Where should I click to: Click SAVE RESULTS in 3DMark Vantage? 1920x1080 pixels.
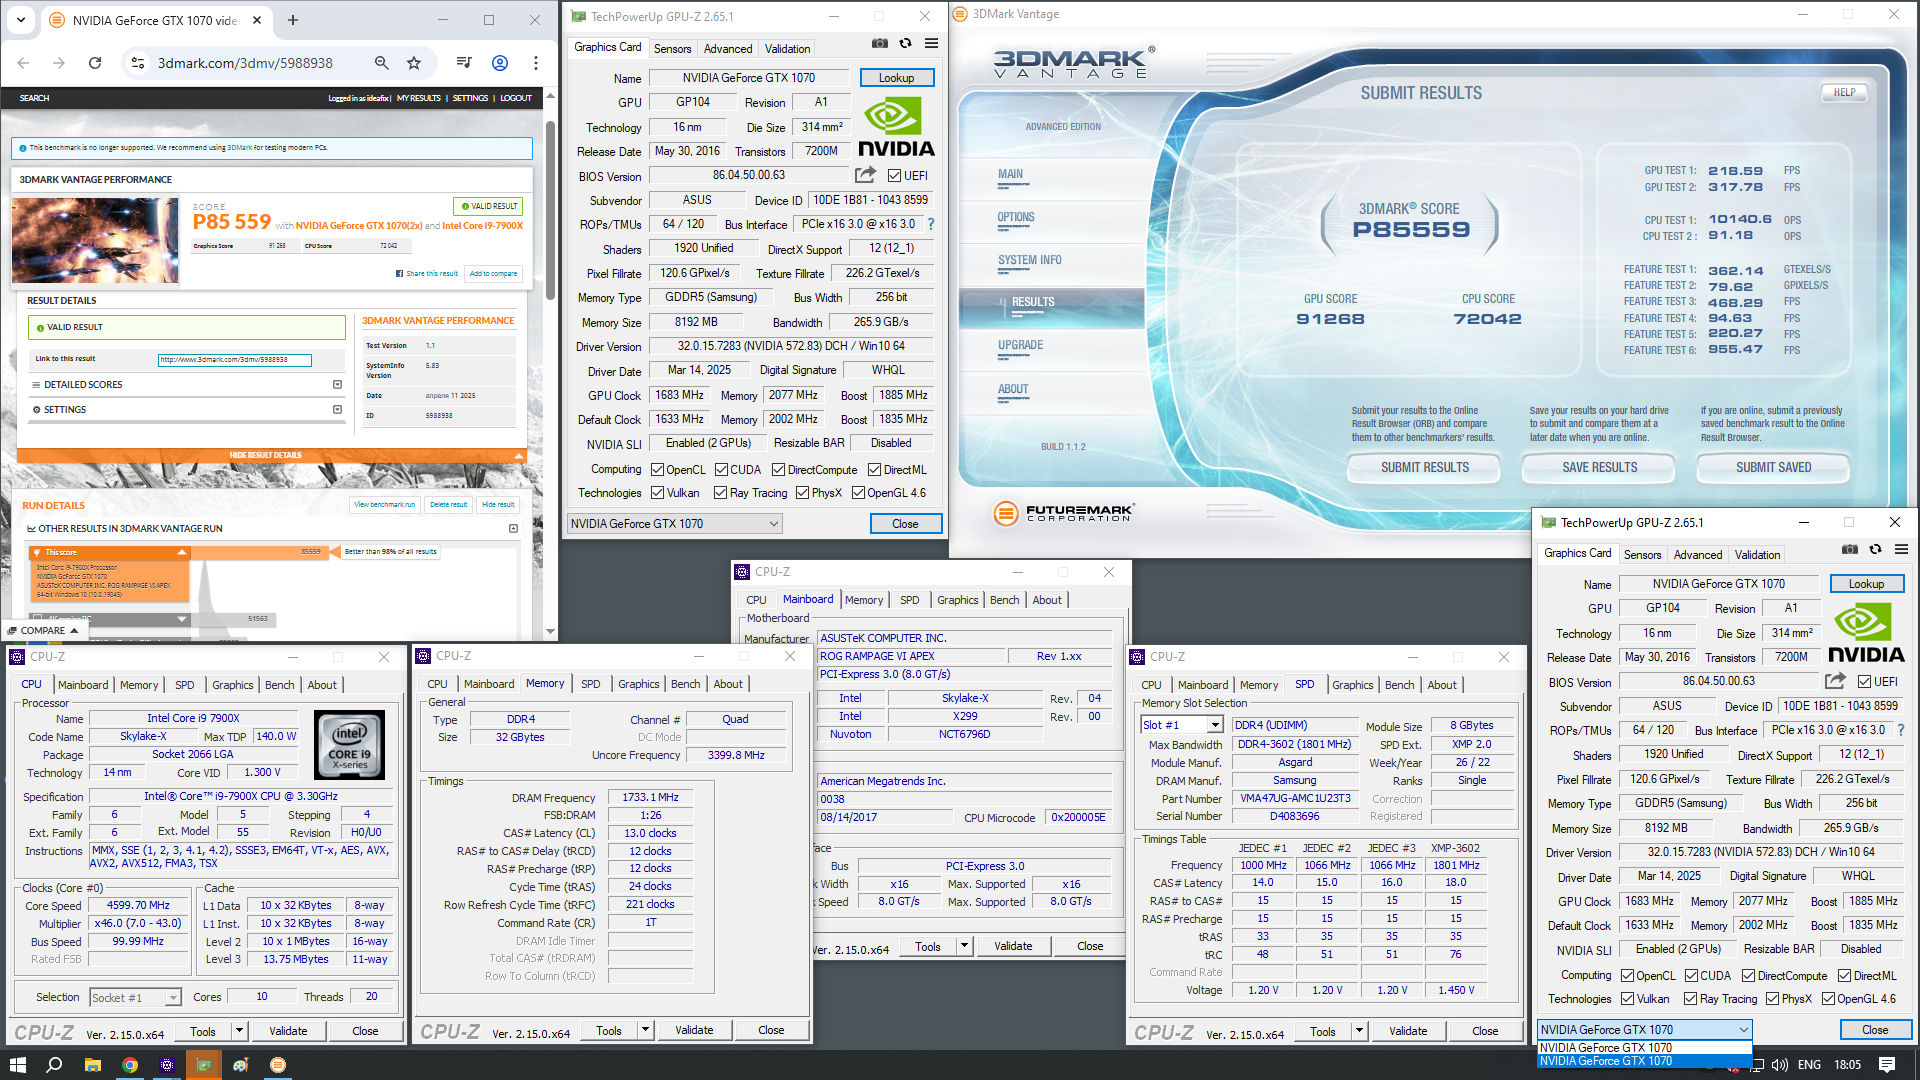coord(1600,468)
